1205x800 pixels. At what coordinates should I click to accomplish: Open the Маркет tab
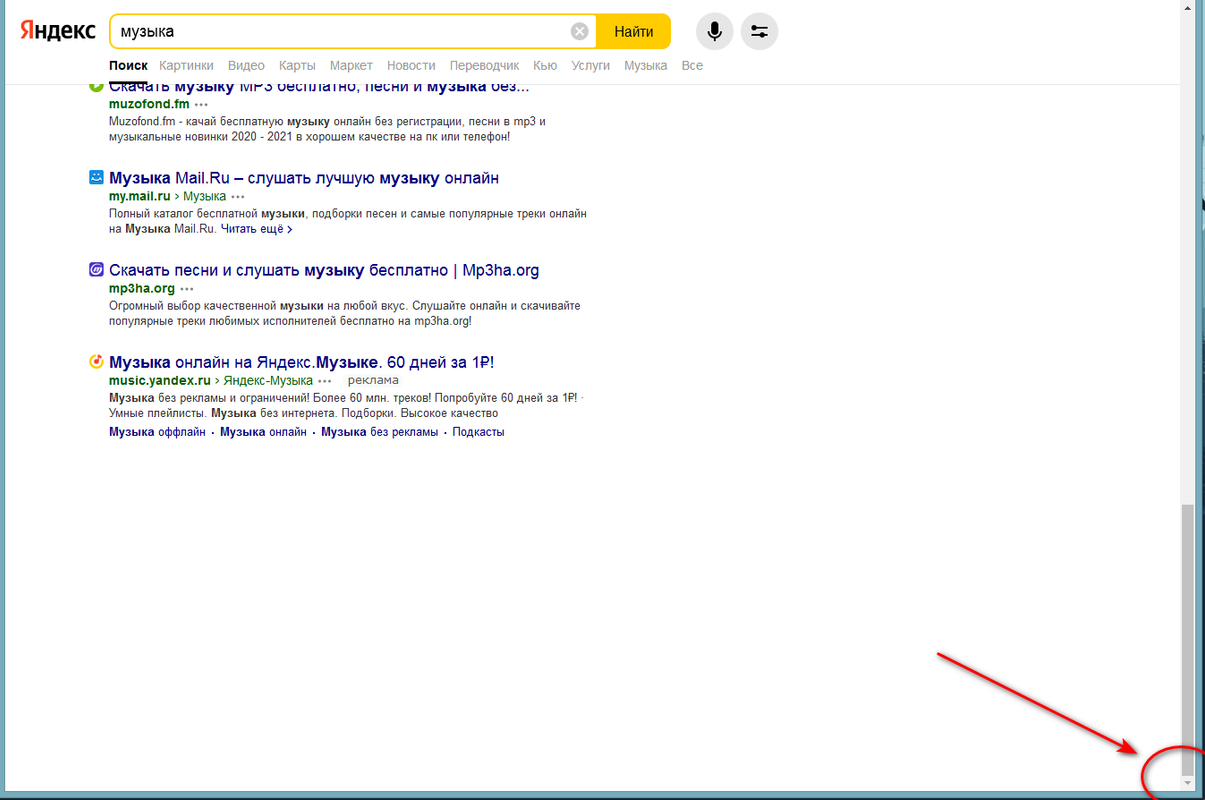[351, 66]
